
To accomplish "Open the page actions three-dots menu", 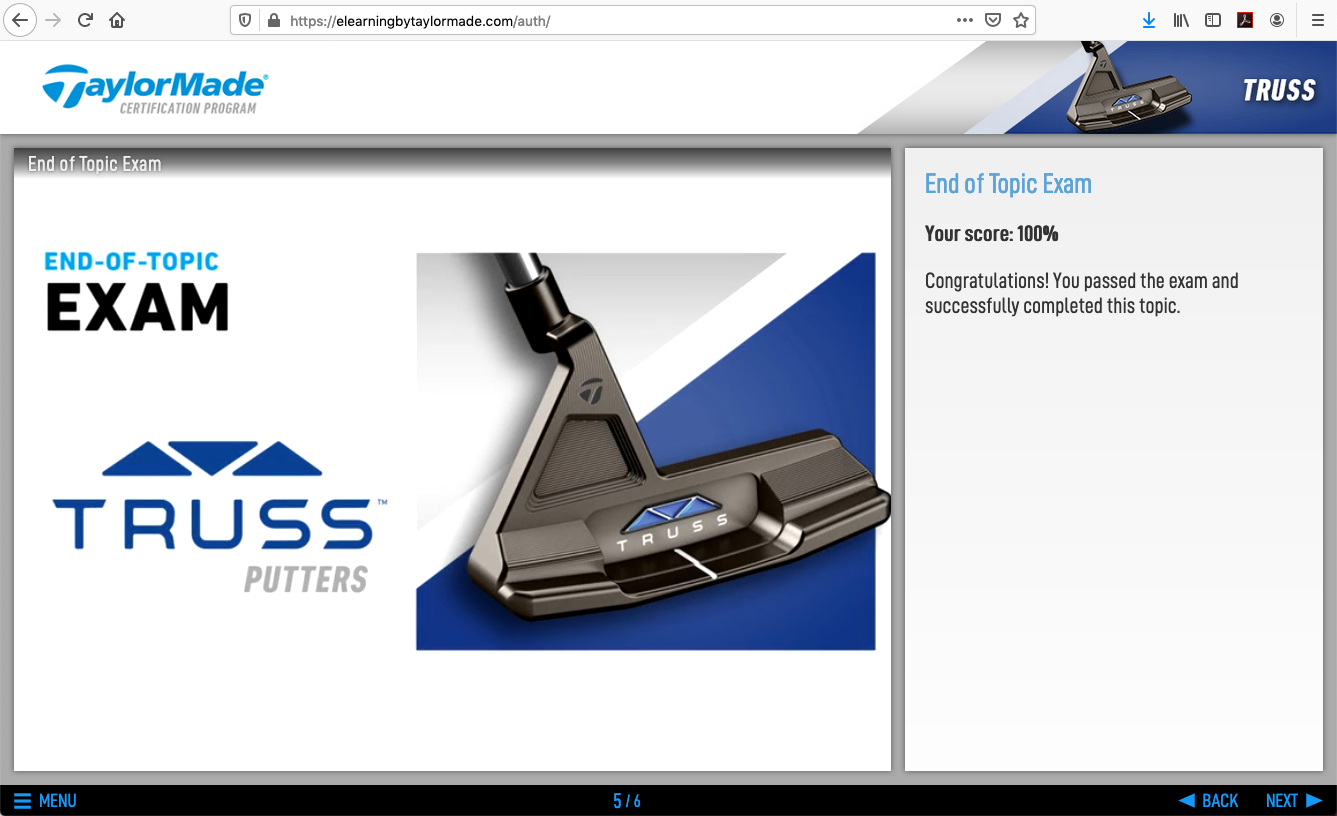I will 964,20.
